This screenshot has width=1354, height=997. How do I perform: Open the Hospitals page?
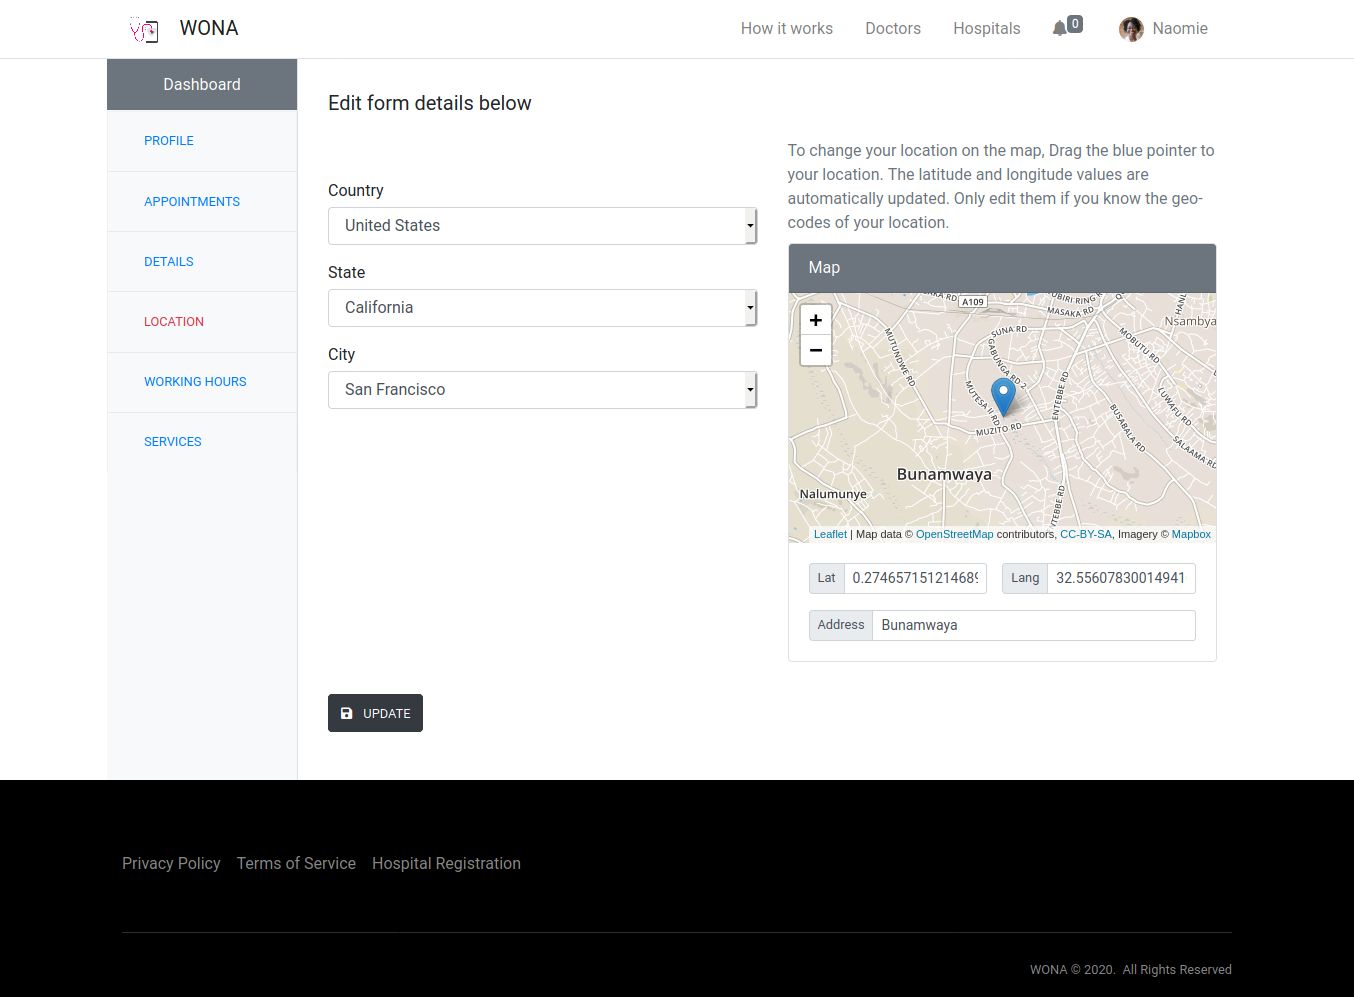click(987, 29)
